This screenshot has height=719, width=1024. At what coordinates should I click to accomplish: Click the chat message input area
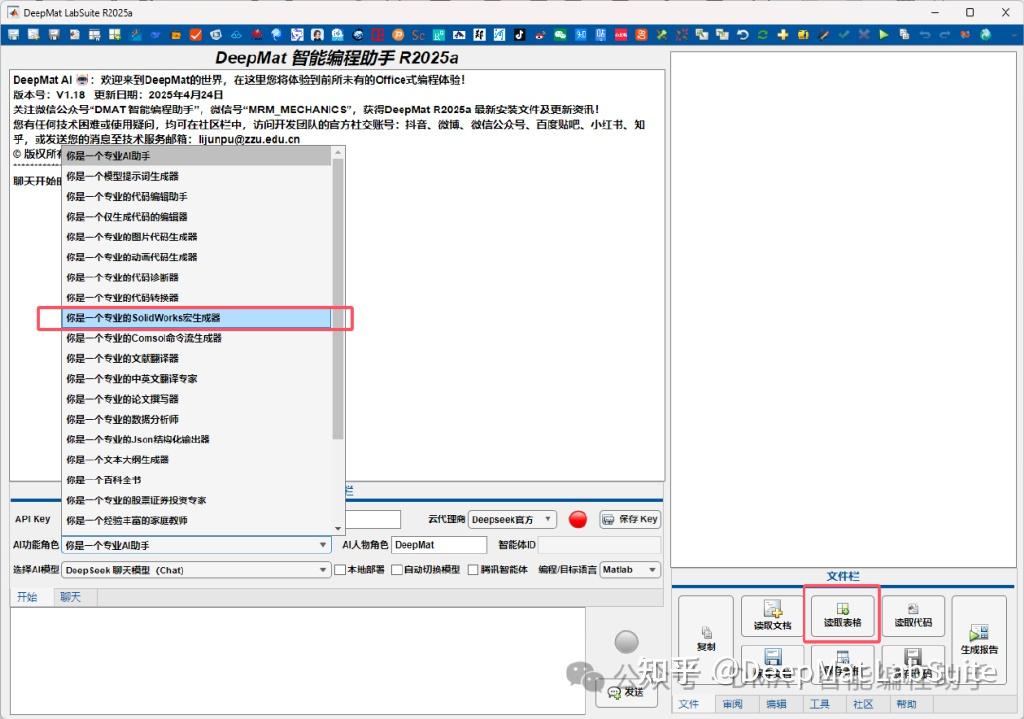tap(298, 661)
